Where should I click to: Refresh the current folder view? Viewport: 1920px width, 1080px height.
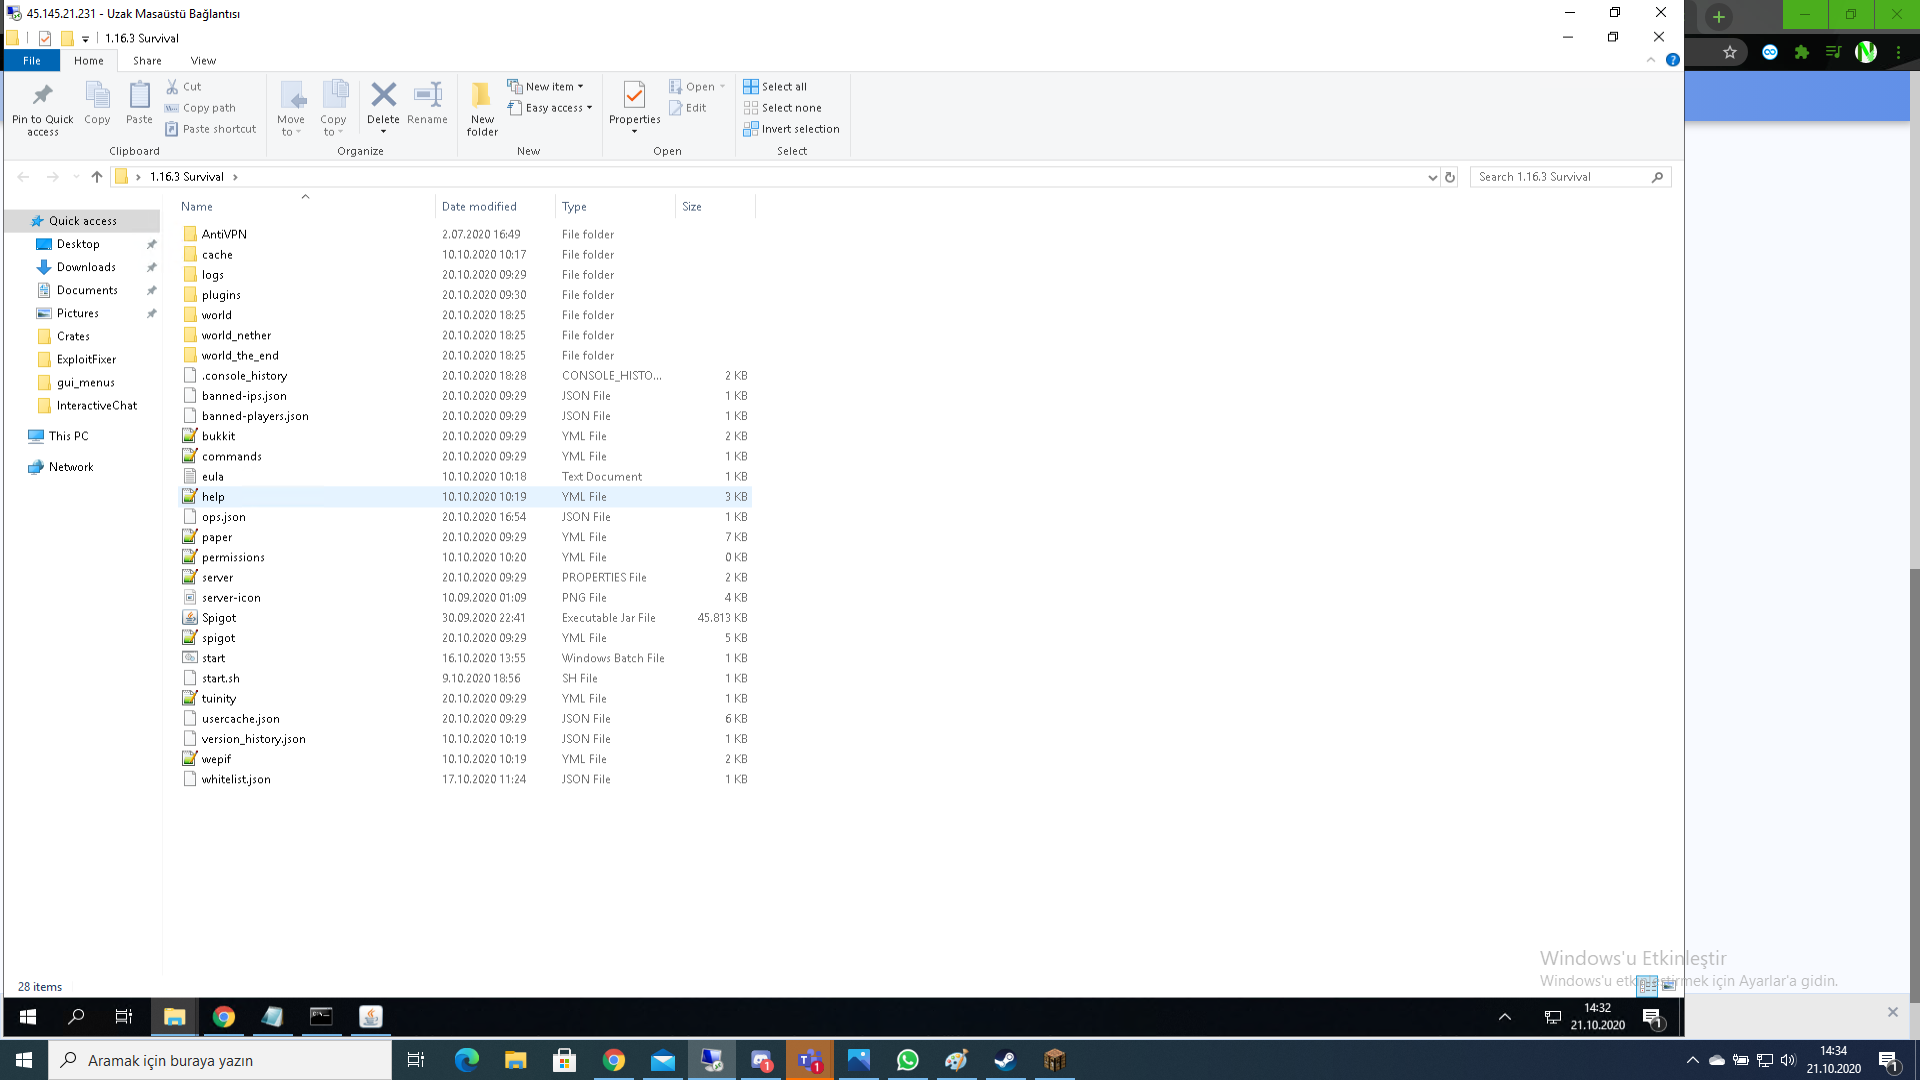pyautogui.click(x=1450, y=177)
